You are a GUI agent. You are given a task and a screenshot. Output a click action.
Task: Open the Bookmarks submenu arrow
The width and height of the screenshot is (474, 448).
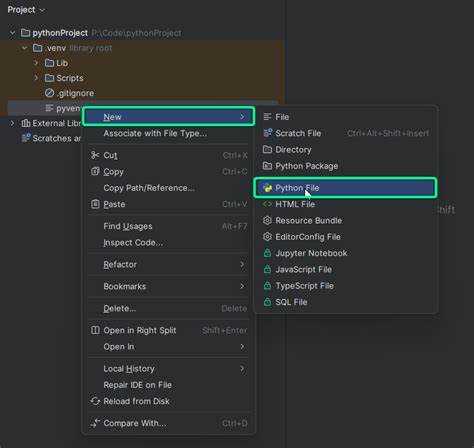click(242, 286)
